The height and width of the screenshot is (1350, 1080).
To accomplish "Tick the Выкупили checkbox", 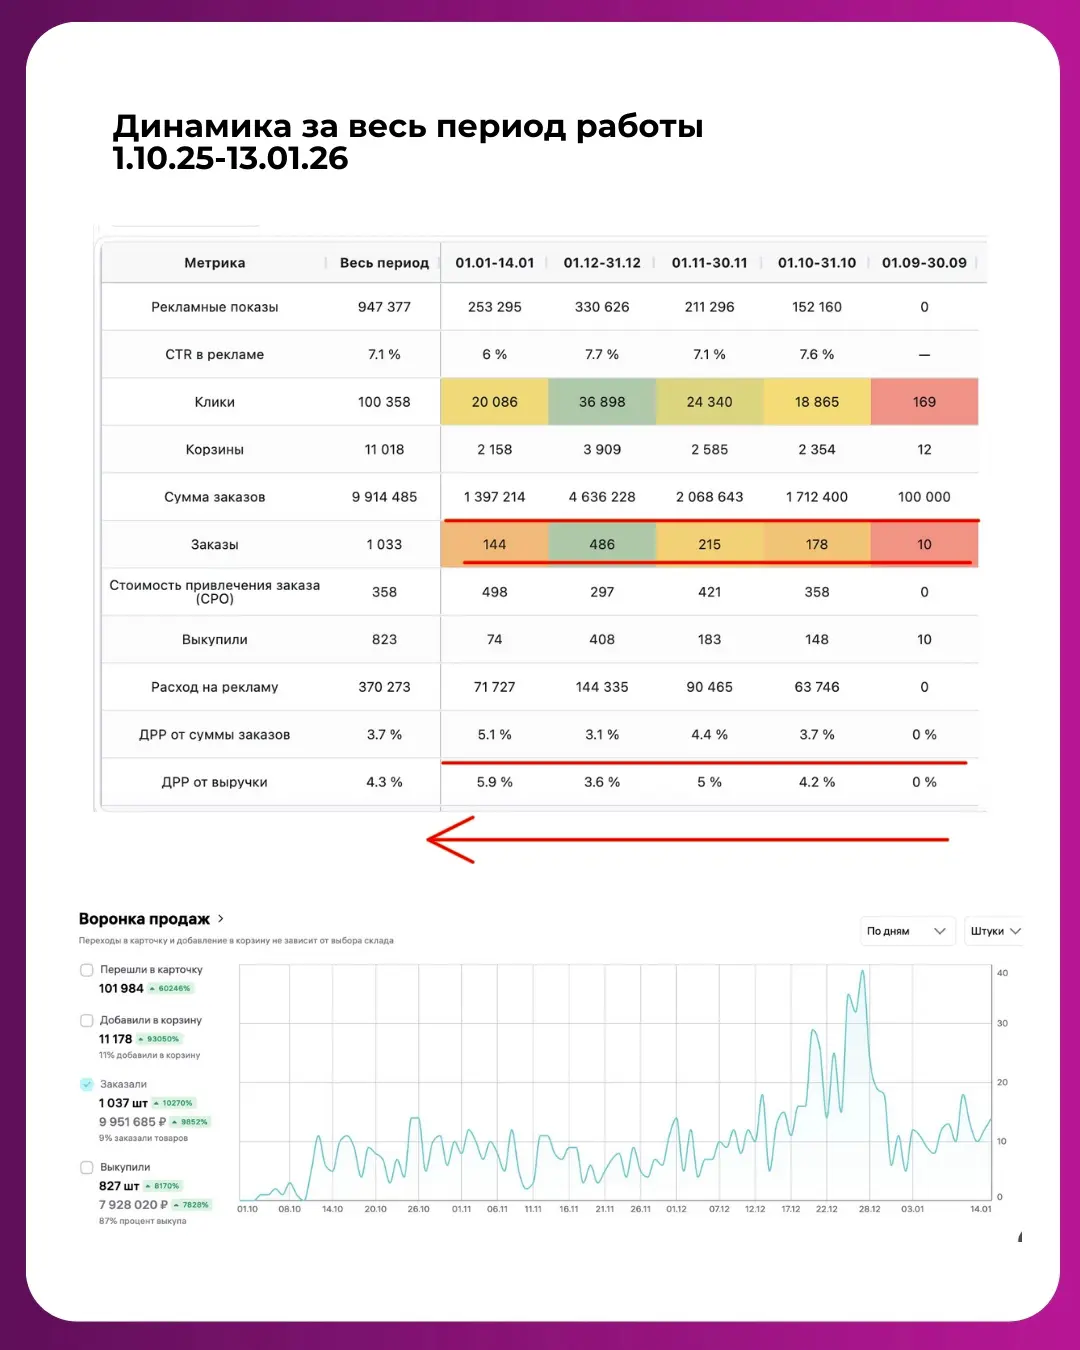I will point(87,1167).
